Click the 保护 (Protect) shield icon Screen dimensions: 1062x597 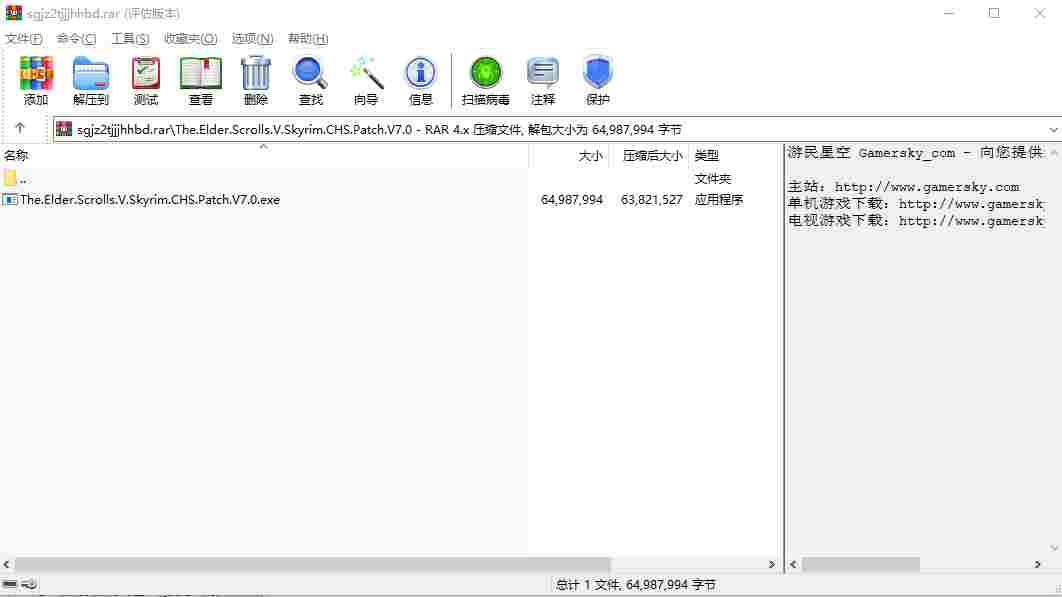597,73
